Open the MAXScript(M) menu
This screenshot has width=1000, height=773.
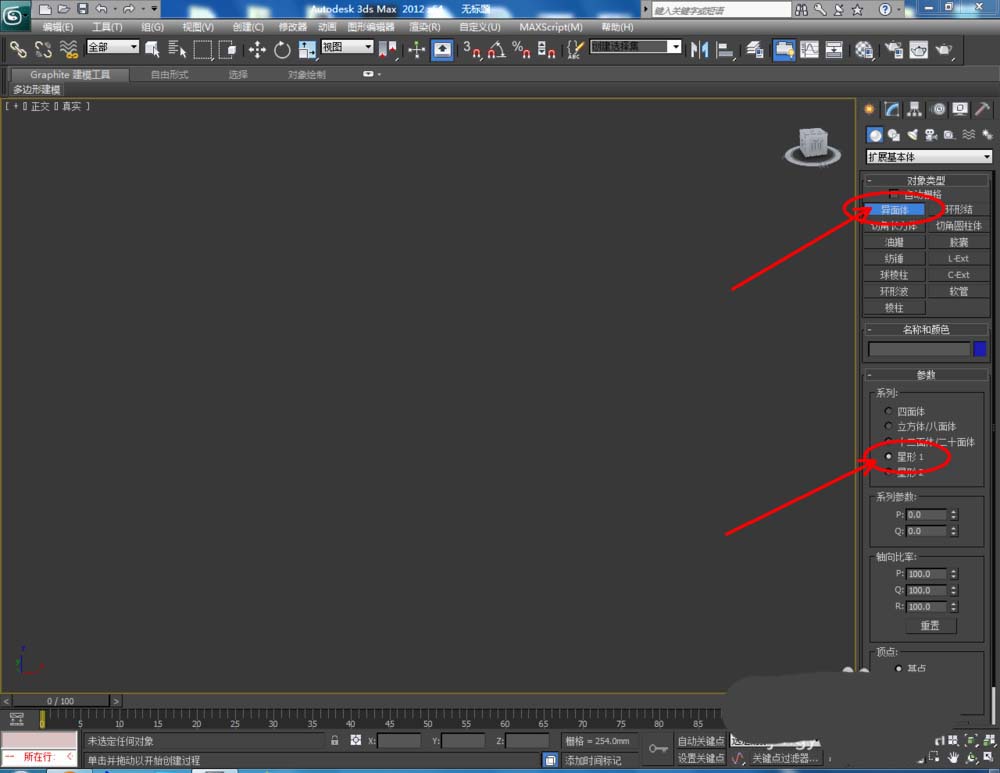[551, 27]
